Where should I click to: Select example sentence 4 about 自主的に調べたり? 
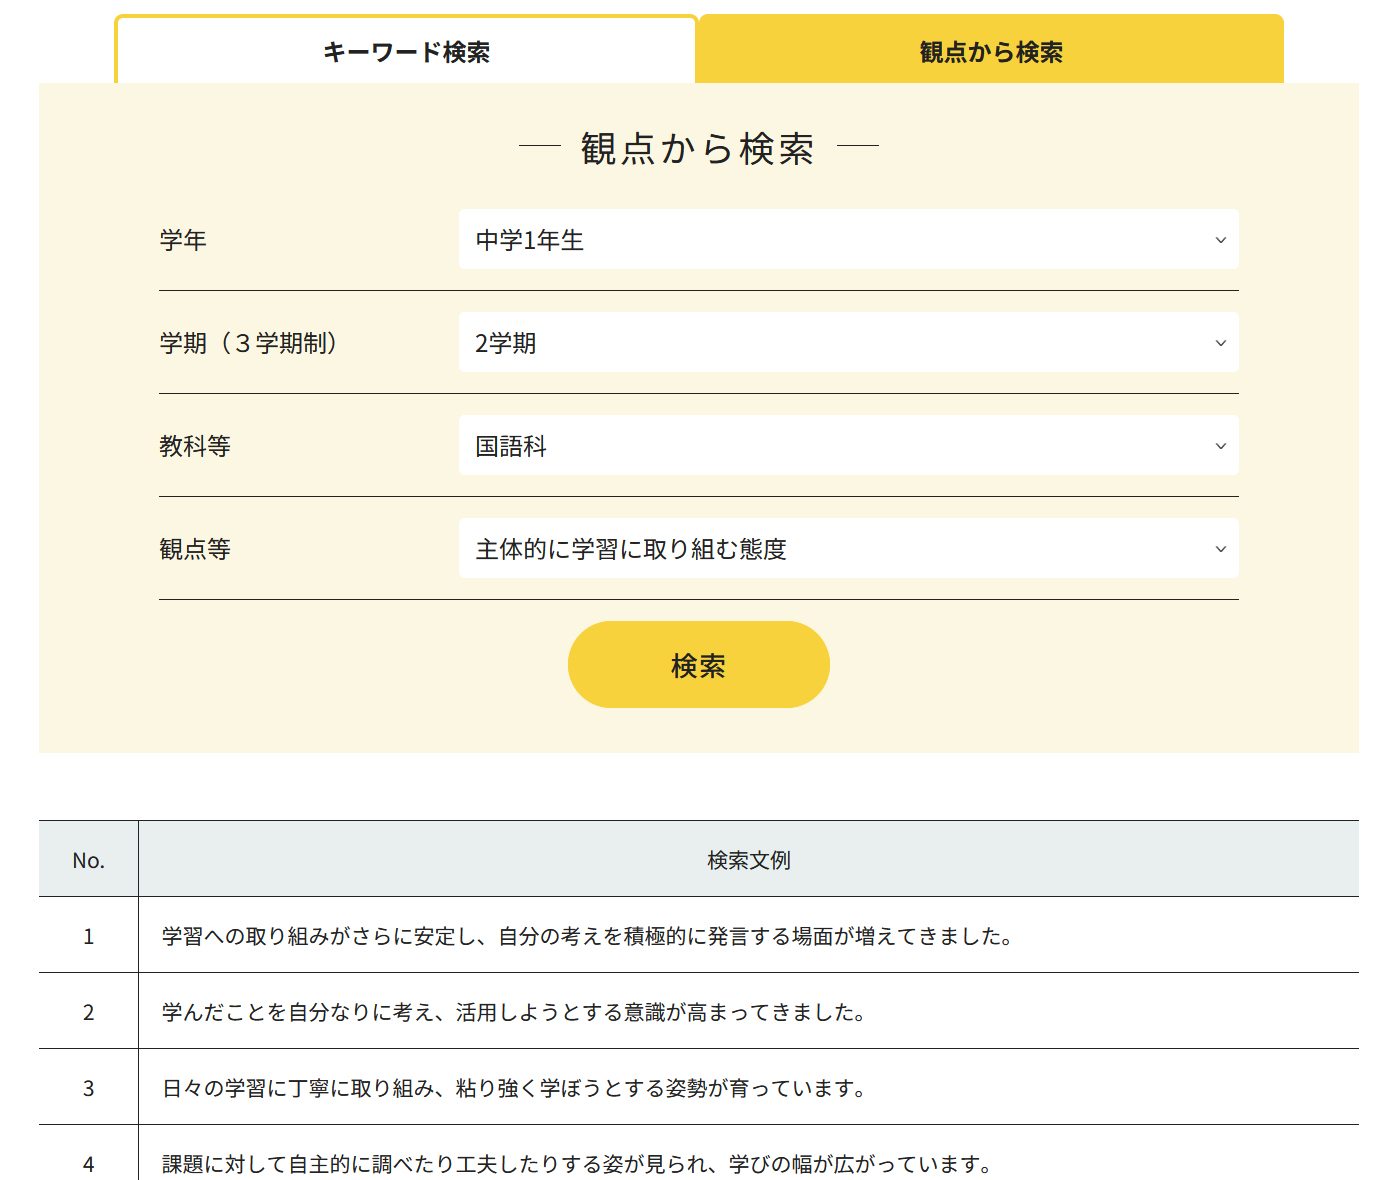(x=576, y=1164)
